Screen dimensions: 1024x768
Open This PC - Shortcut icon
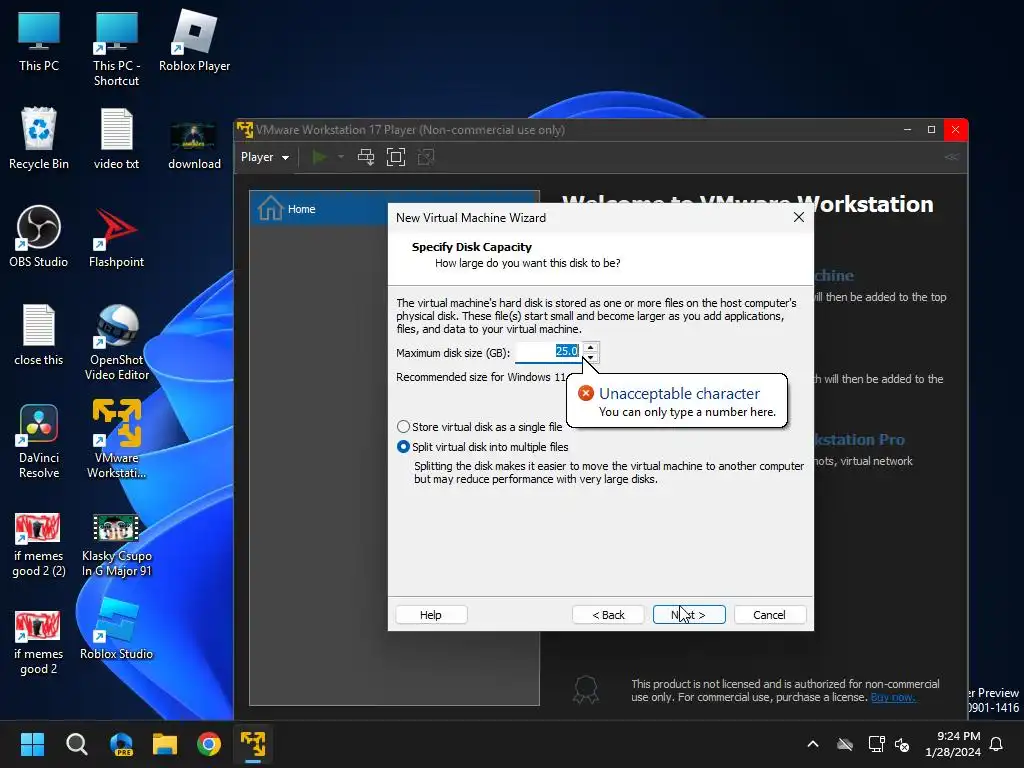pos(116,48)
